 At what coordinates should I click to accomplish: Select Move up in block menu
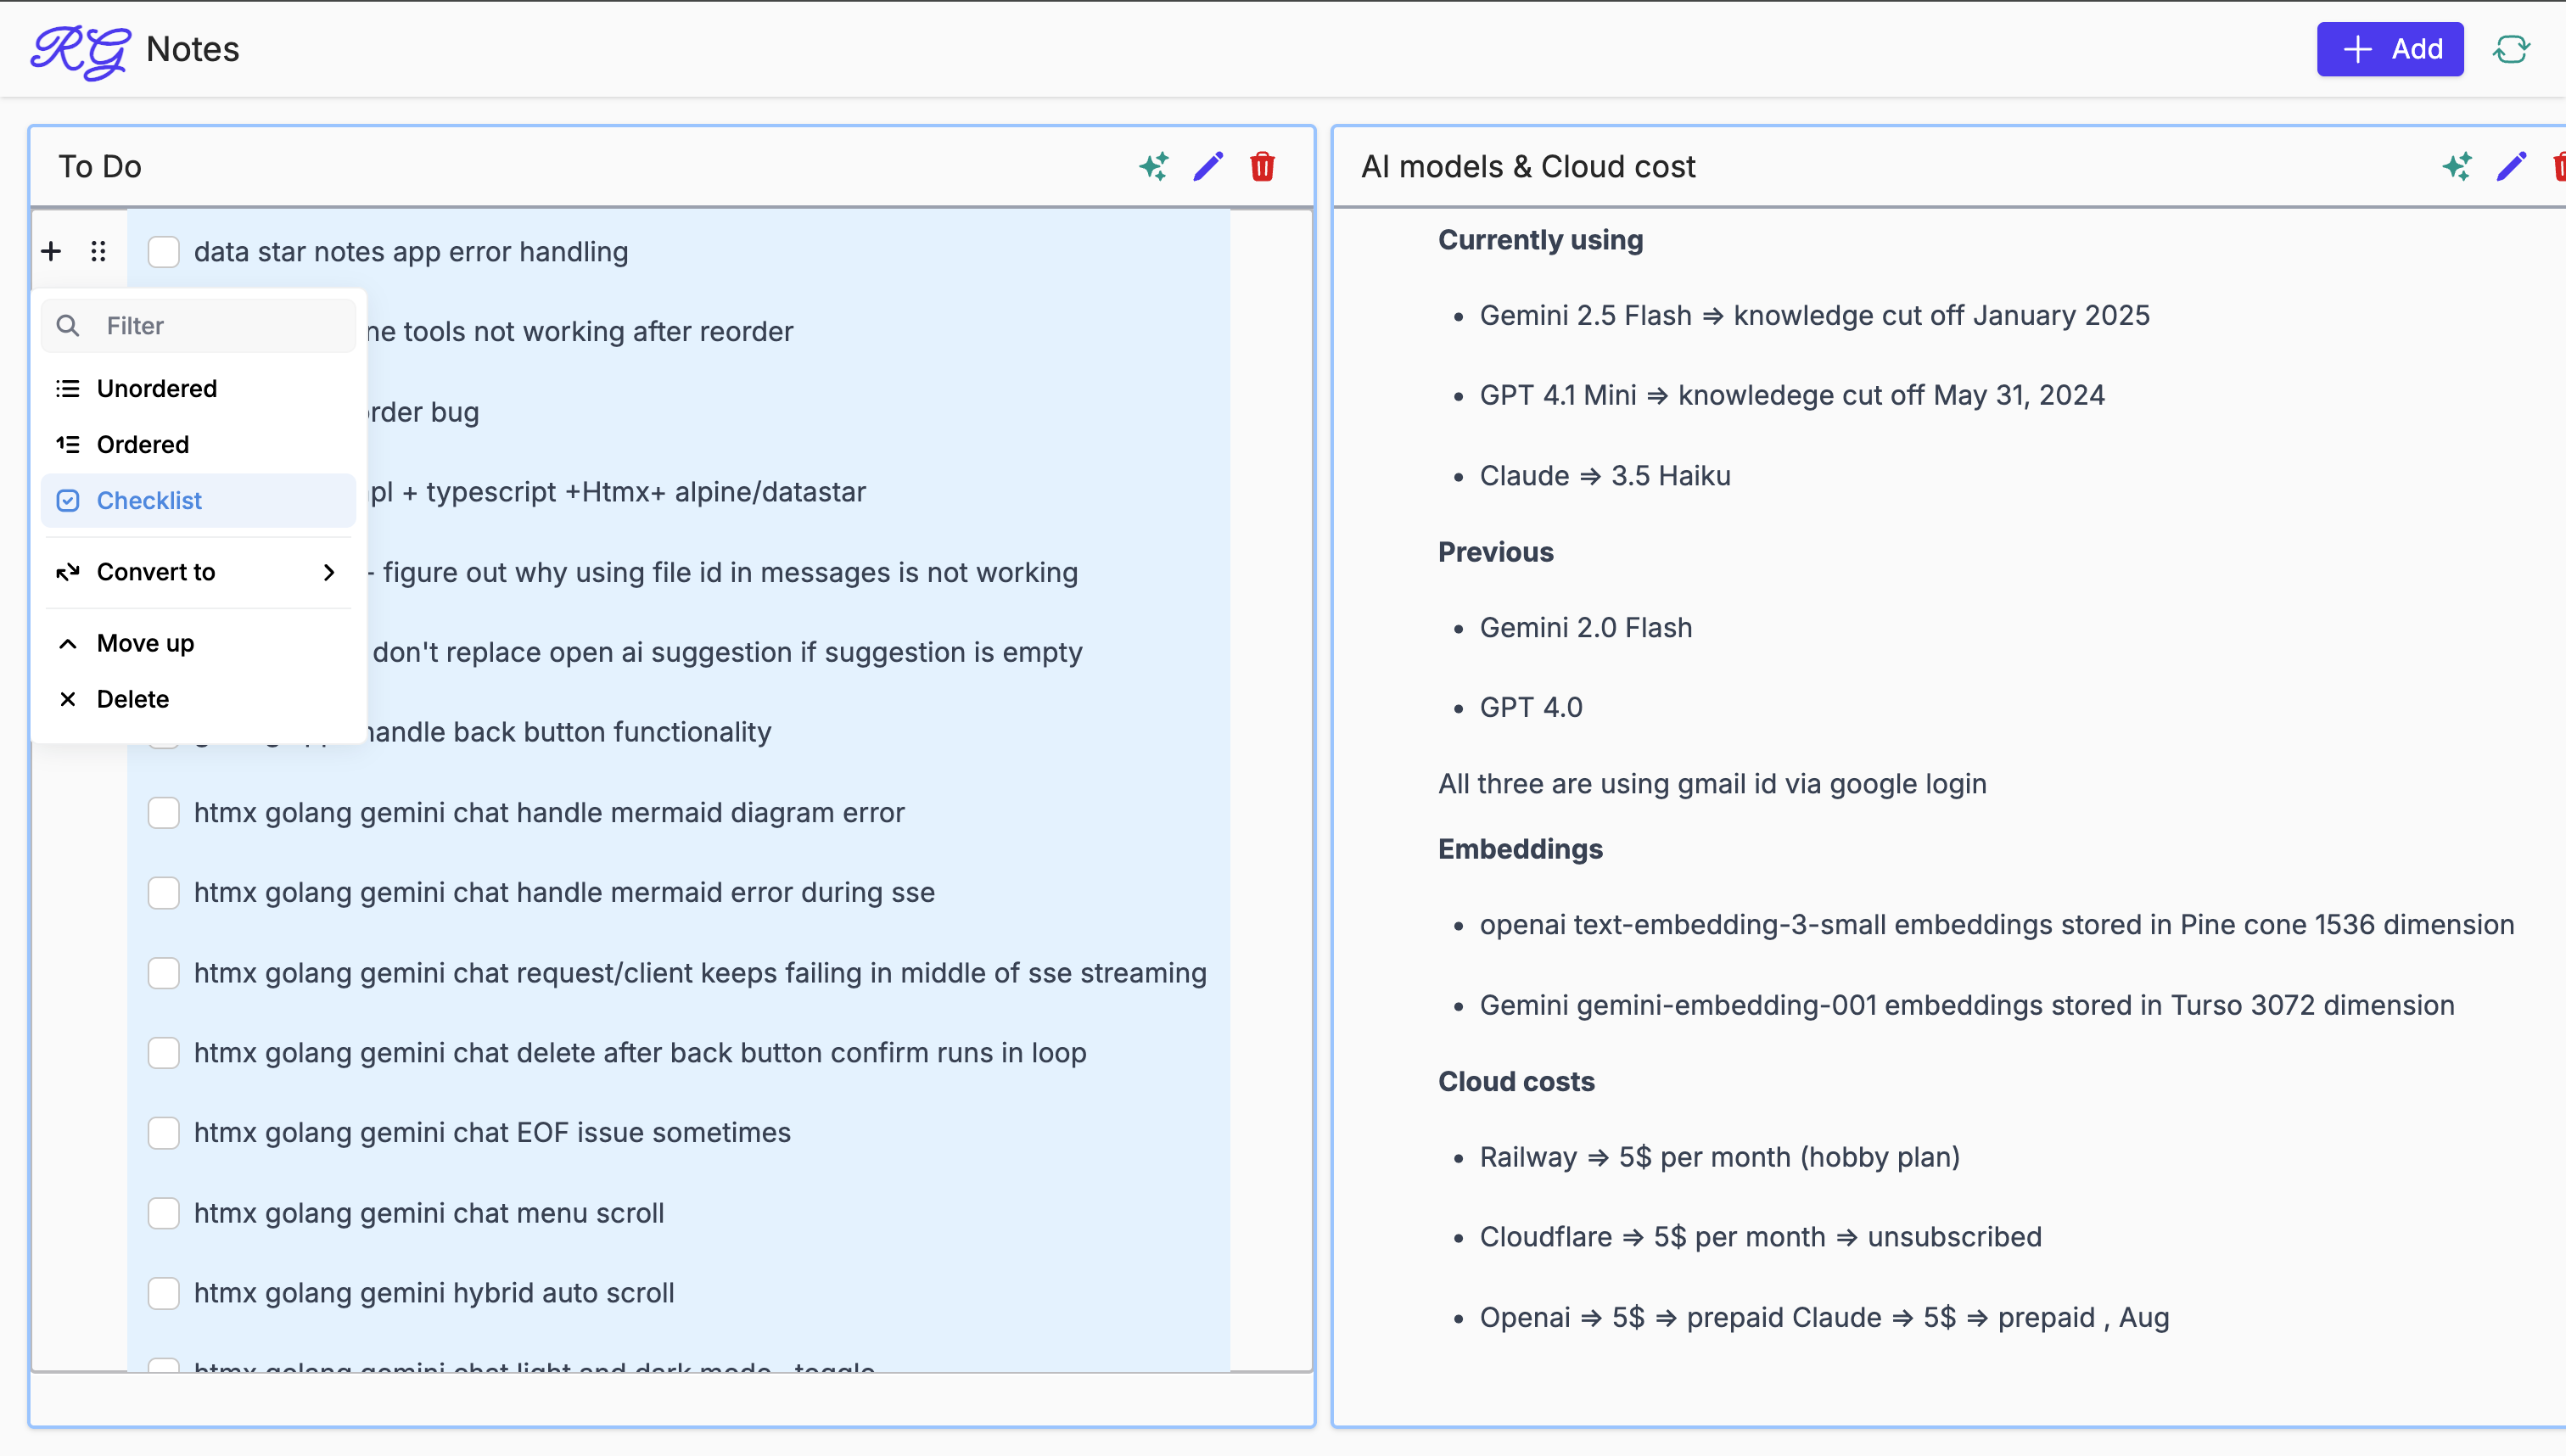(199, 643)
